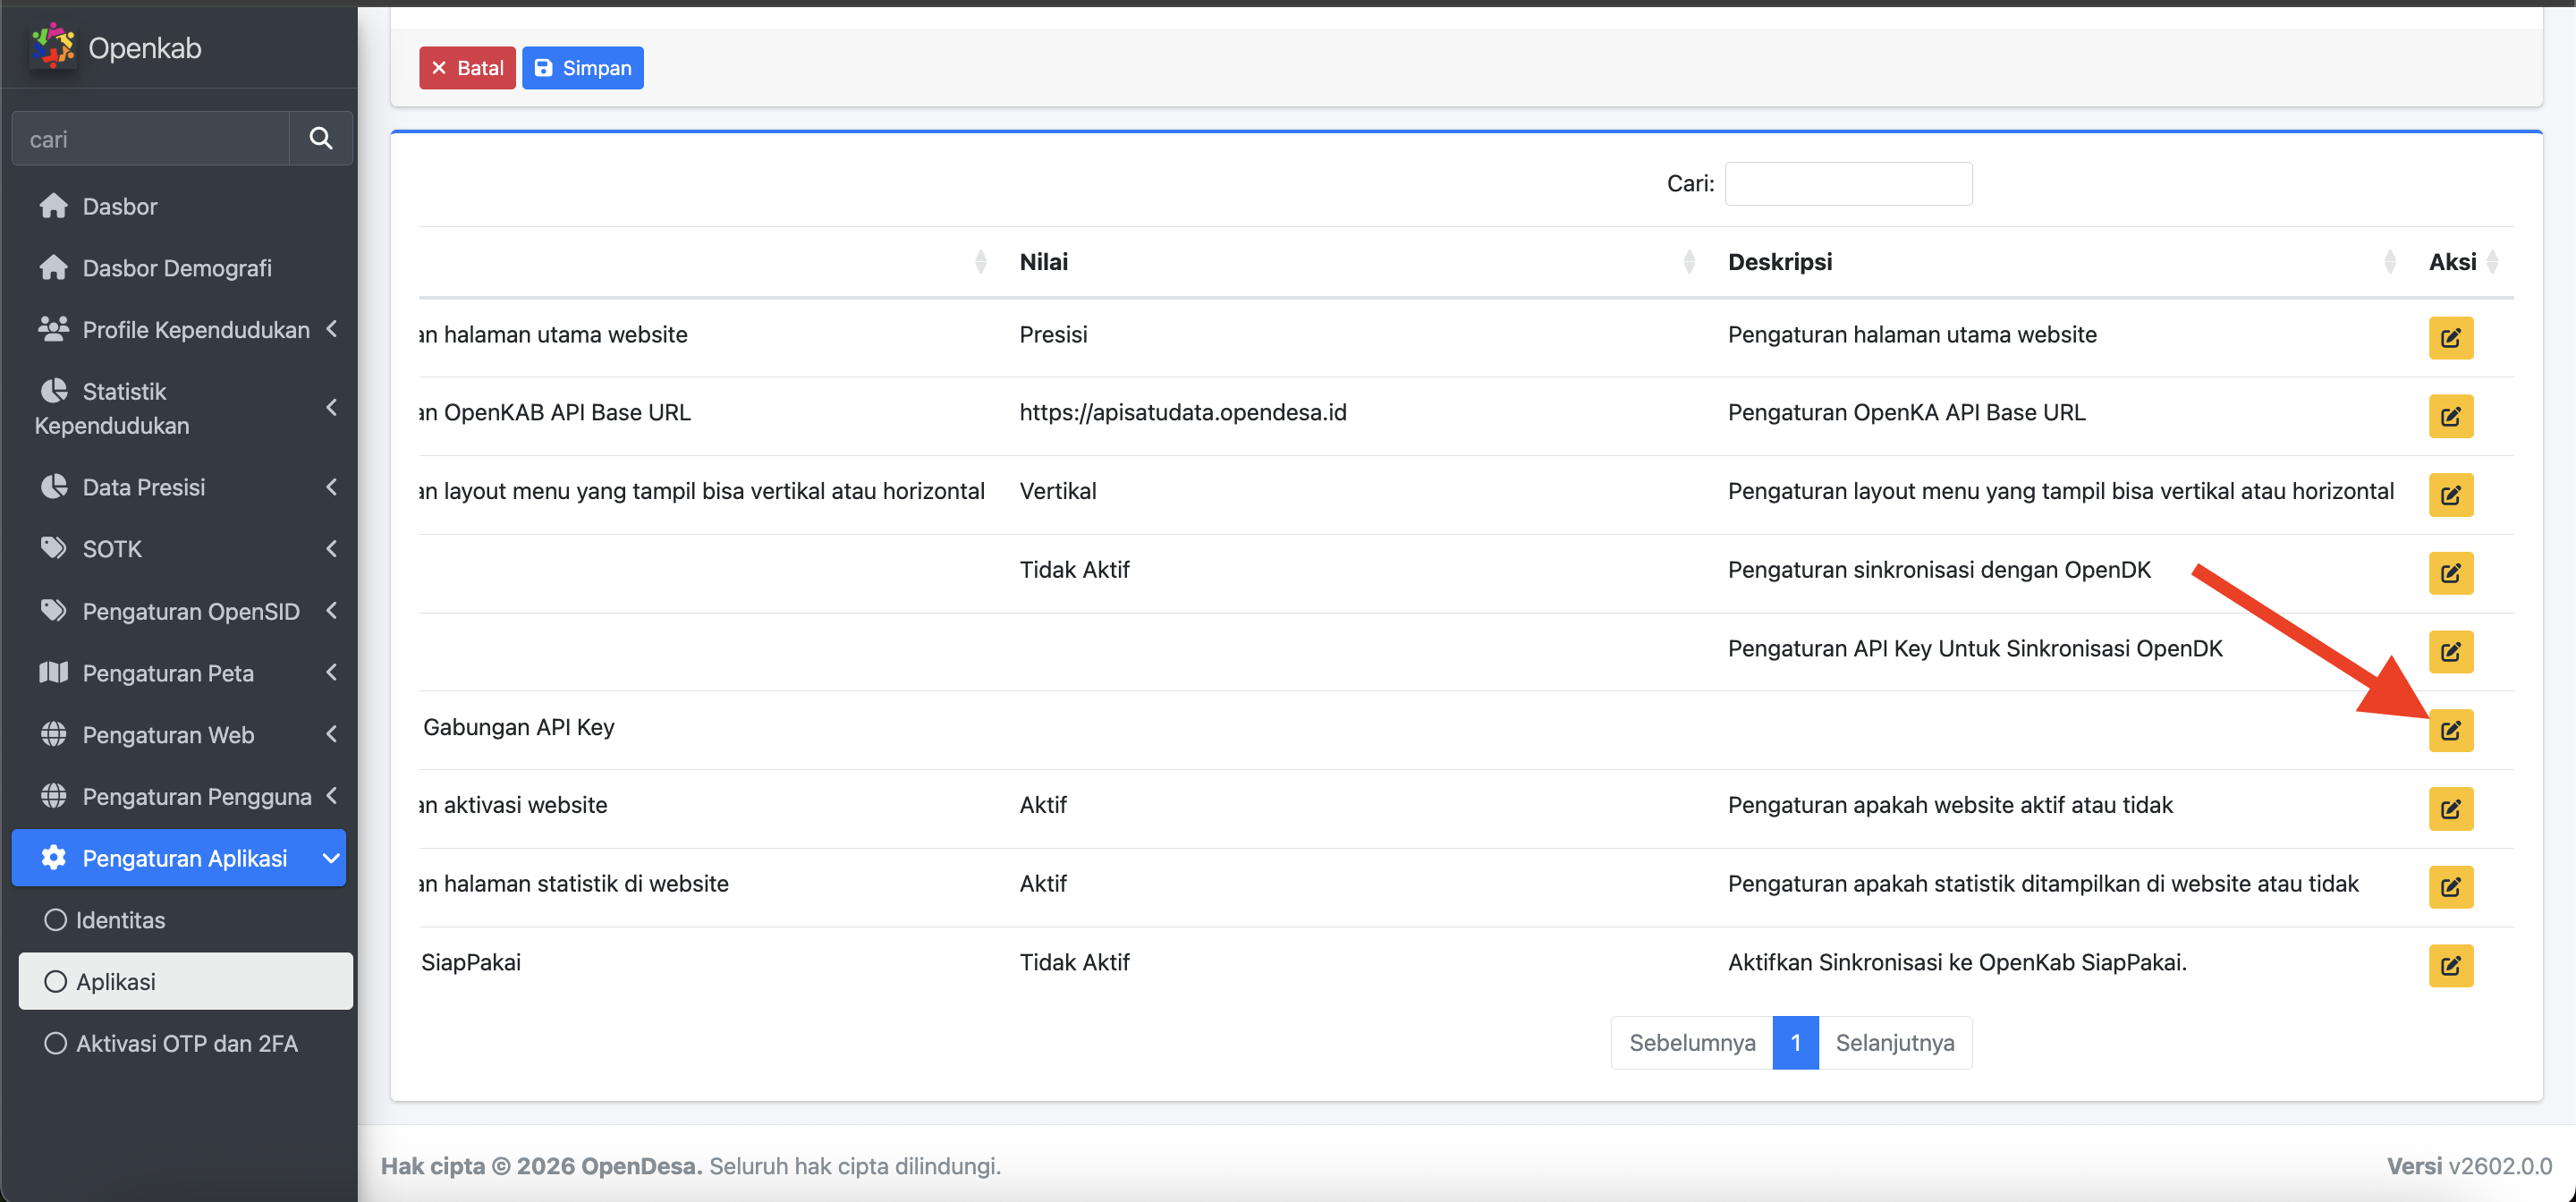Image resolution: width=2576 pixels, height=1202 pixels.
Task: Expand the Data Presisi menu
Action: [x=144, y=487]
